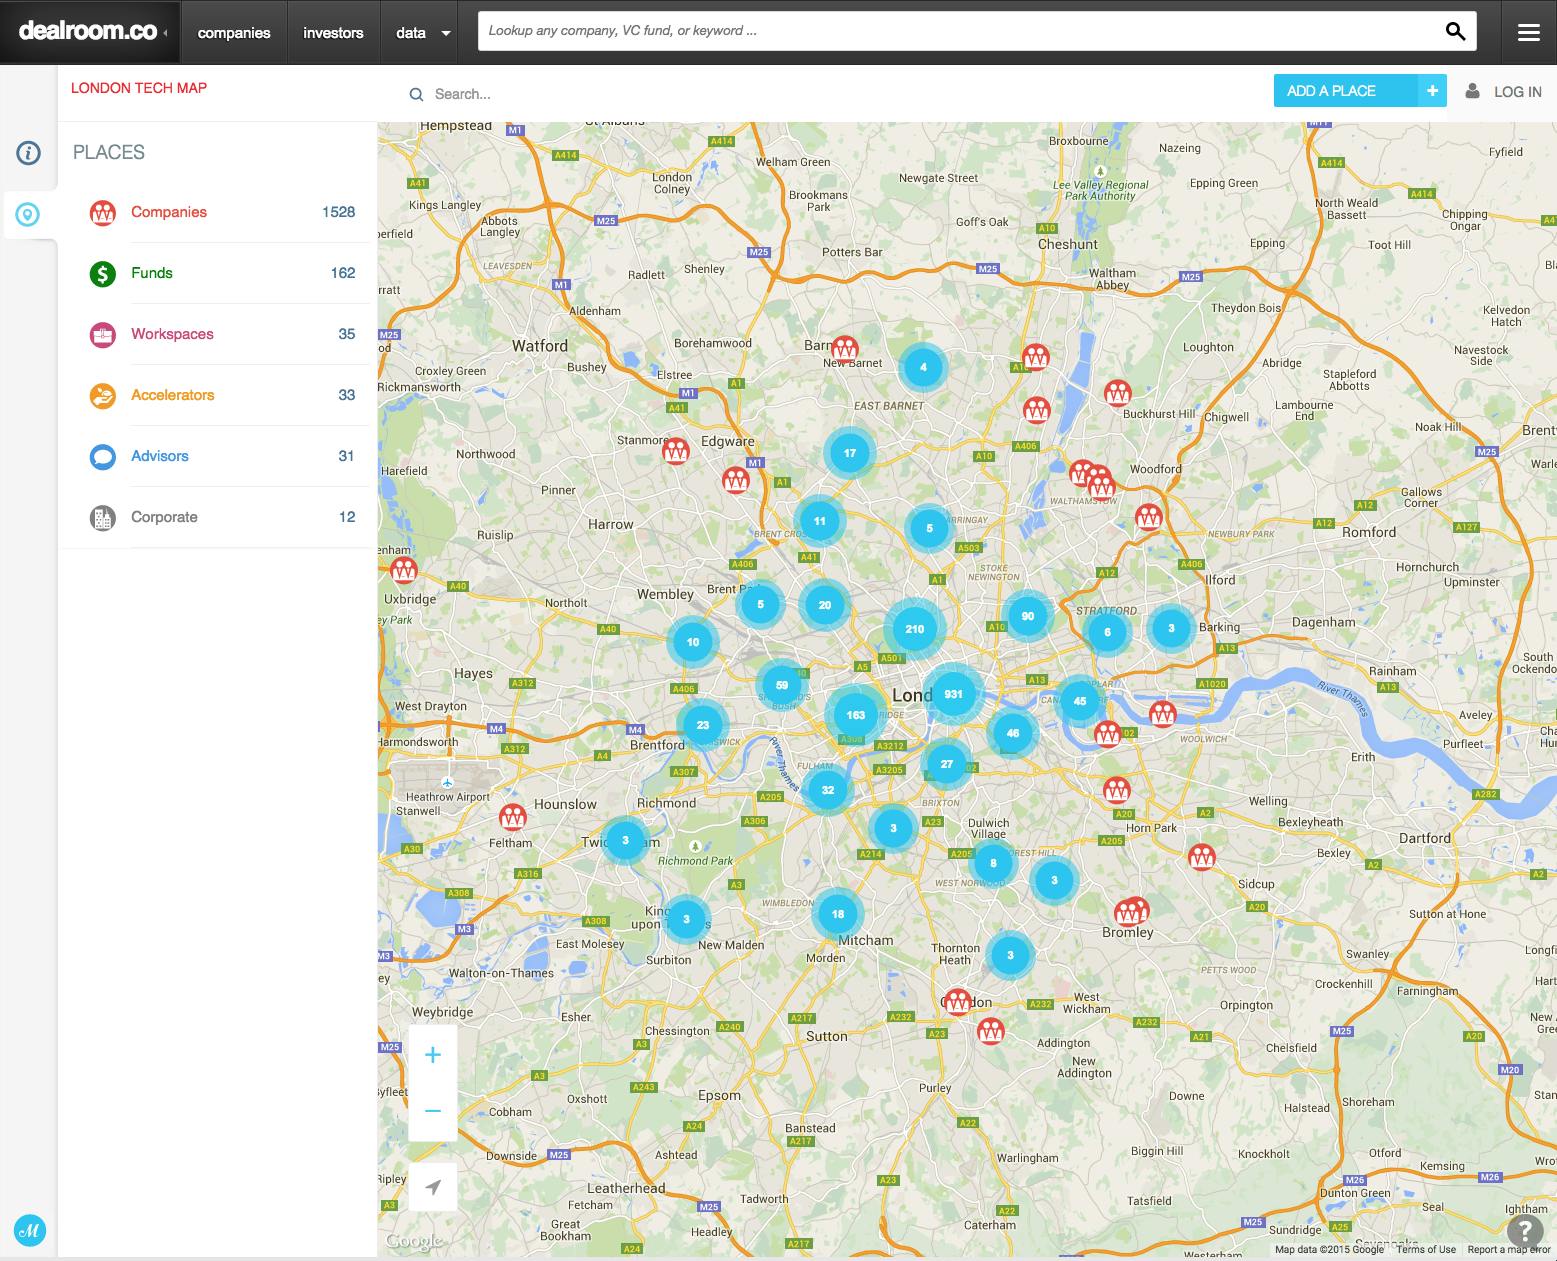The image size is (1557, 1261).
Task: Select the map pin sidebar icon
Action: coord(29,213)
